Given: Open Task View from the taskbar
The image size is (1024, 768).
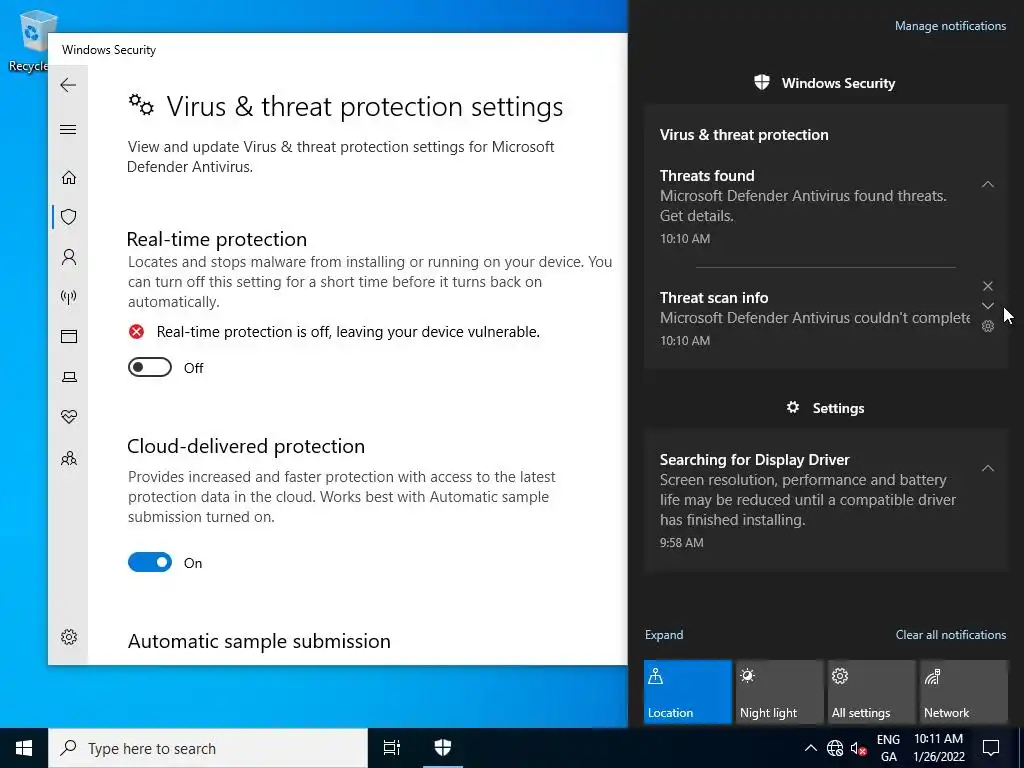Looking at the screenshot, I should pos(392,748).
